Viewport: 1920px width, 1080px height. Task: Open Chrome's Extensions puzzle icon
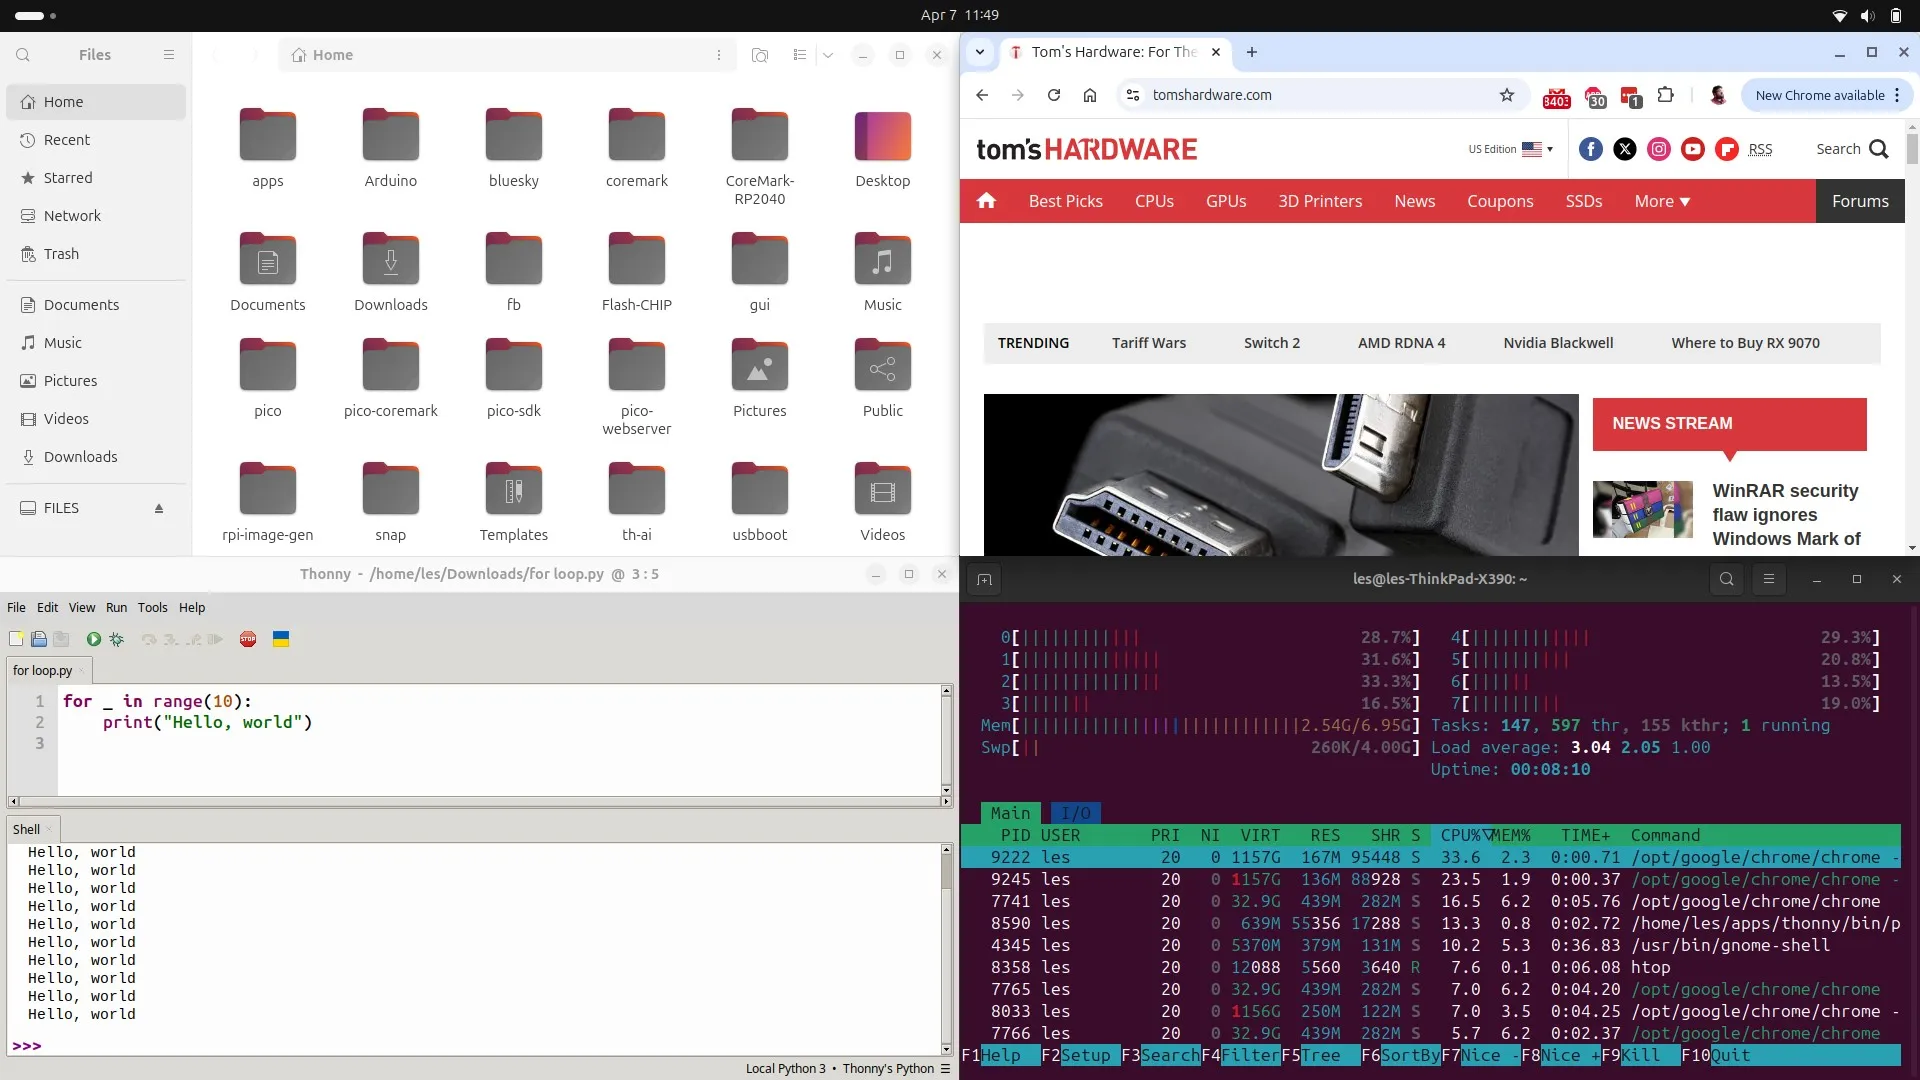[1665, 95]
